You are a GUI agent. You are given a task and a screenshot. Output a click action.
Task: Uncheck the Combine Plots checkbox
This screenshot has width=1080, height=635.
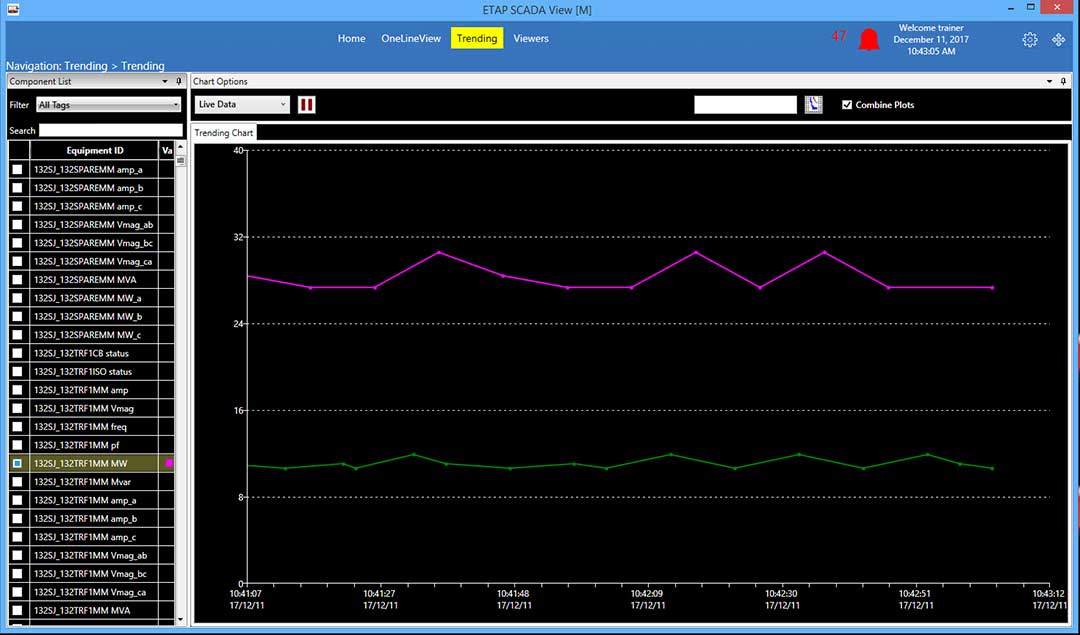(847, 105)
